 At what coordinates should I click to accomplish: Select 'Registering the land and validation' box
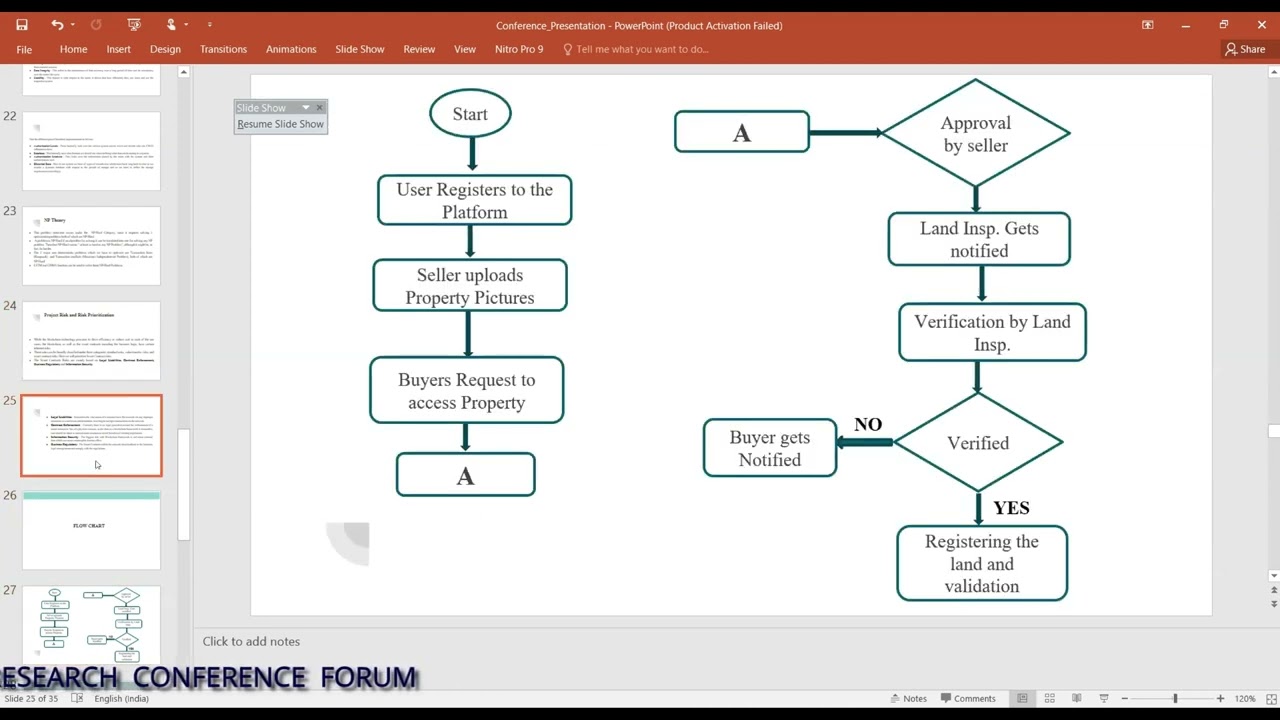982,564
